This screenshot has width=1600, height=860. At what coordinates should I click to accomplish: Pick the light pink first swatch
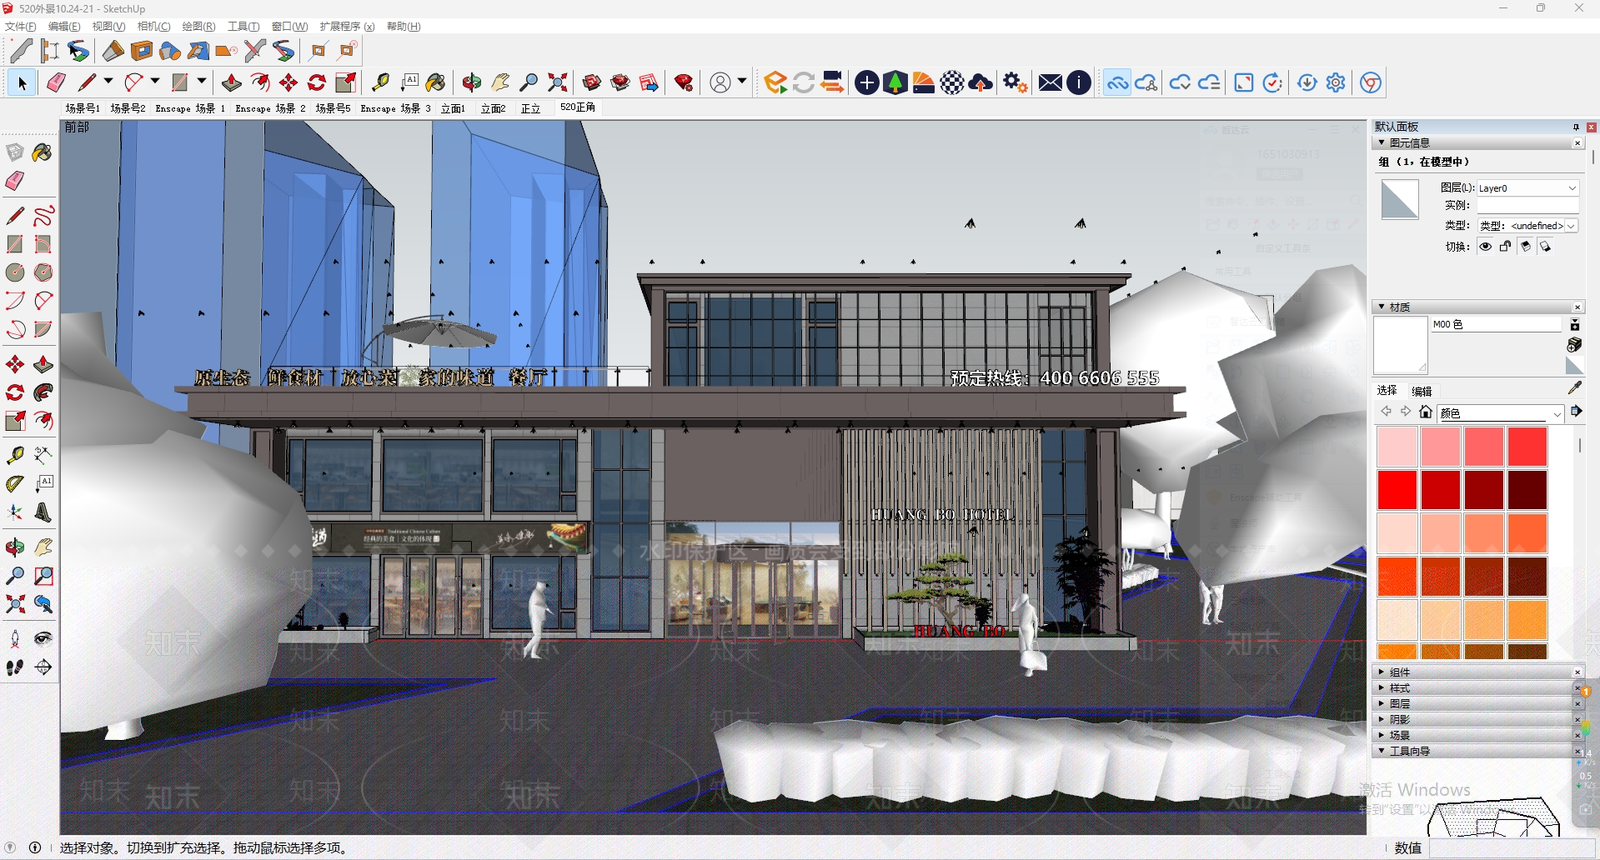click(x=1397, y=447)
